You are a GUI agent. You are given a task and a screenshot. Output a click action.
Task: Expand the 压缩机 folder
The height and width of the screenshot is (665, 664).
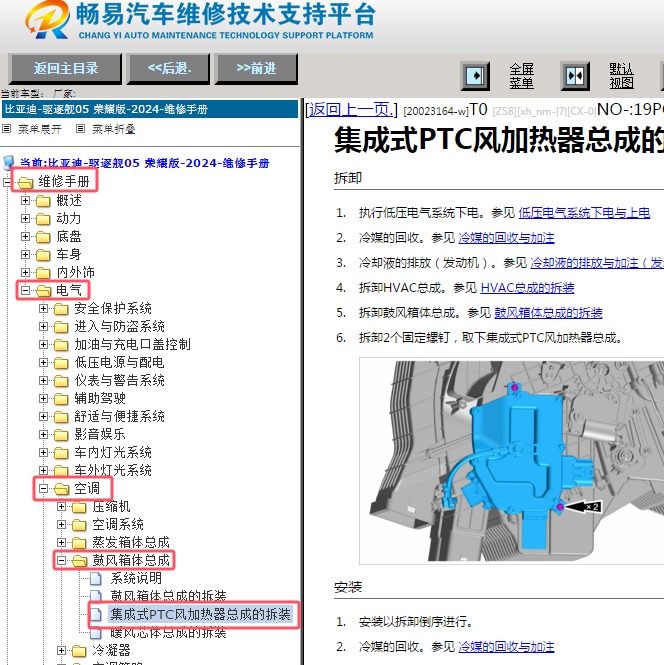61,506
